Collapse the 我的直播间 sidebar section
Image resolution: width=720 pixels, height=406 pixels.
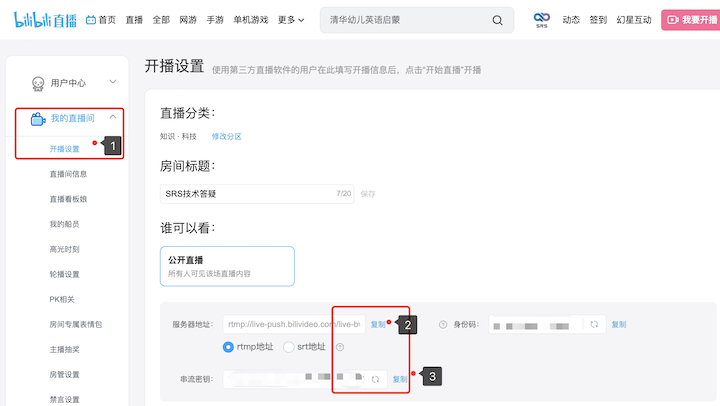pyautogui.click(x=112, y=118)
